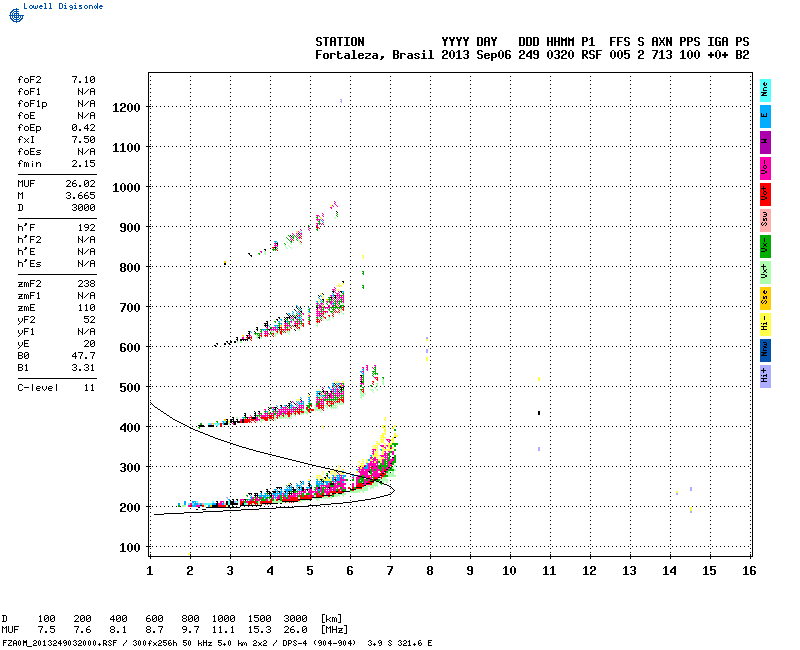800x650 pixels.
Task: Click the date Sep06 in the header
Action: (494, 55)
